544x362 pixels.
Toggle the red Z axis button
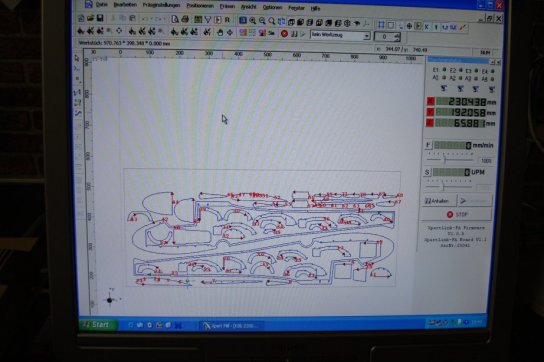(430, 123)
